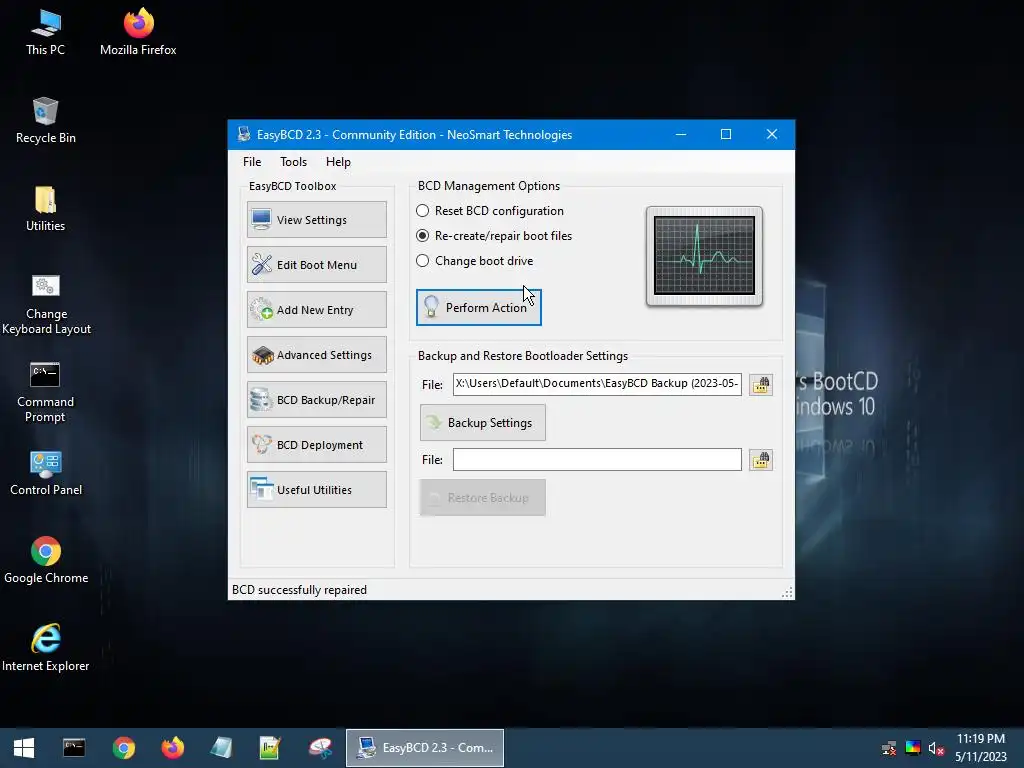1024x768 pixels.
Task: Open This PC desktop icon
Action: (x=46, y=32)
